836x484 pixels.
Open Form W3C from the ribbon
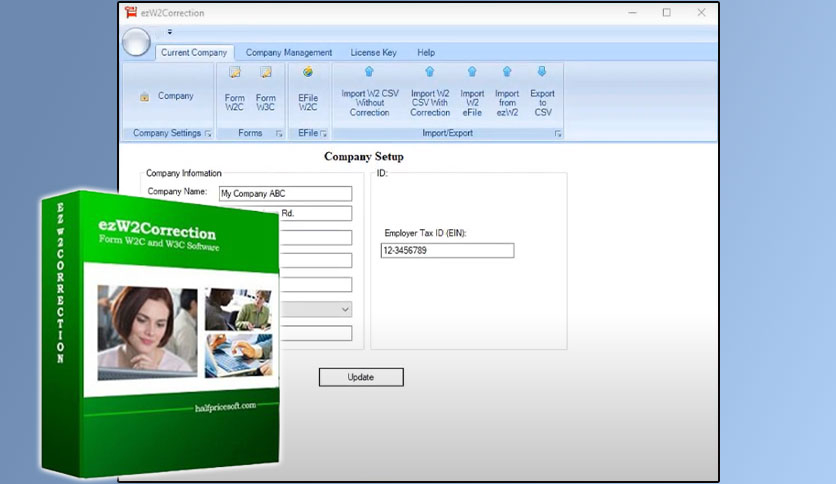tap(266, 89)
